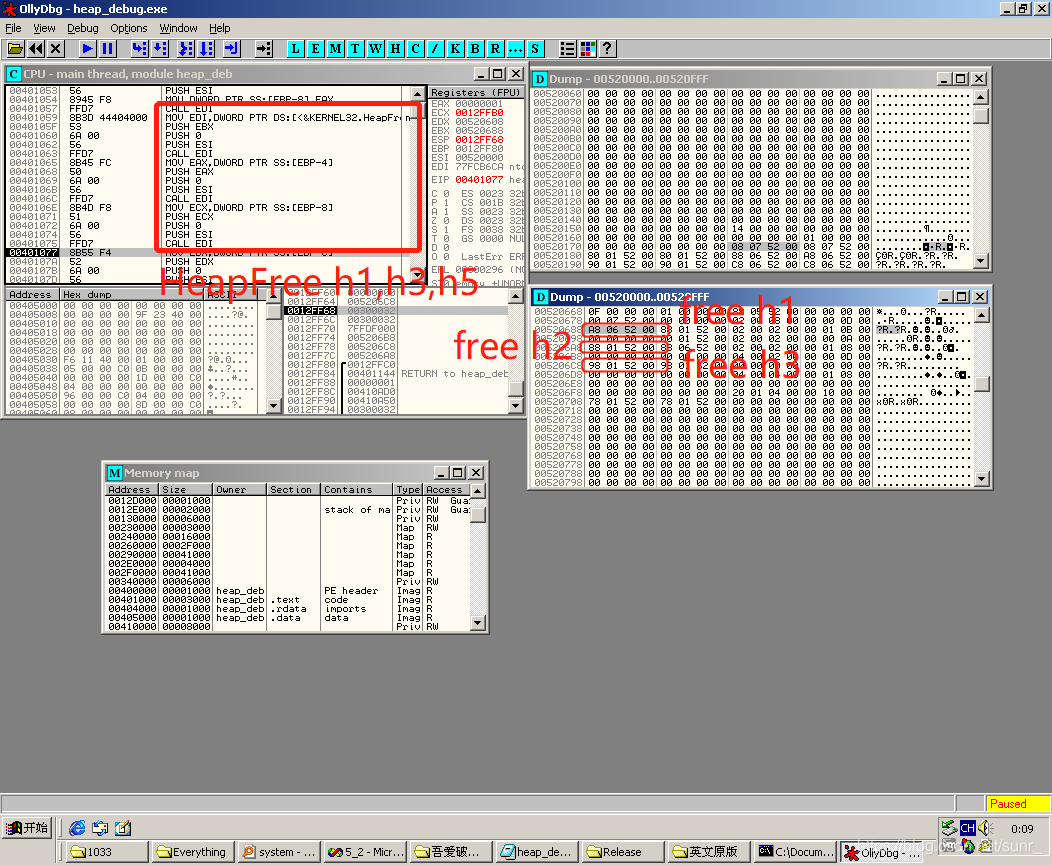Click EIP value 00401077 in Registers
Screen dimensions: 1052x865
point(479,180)
